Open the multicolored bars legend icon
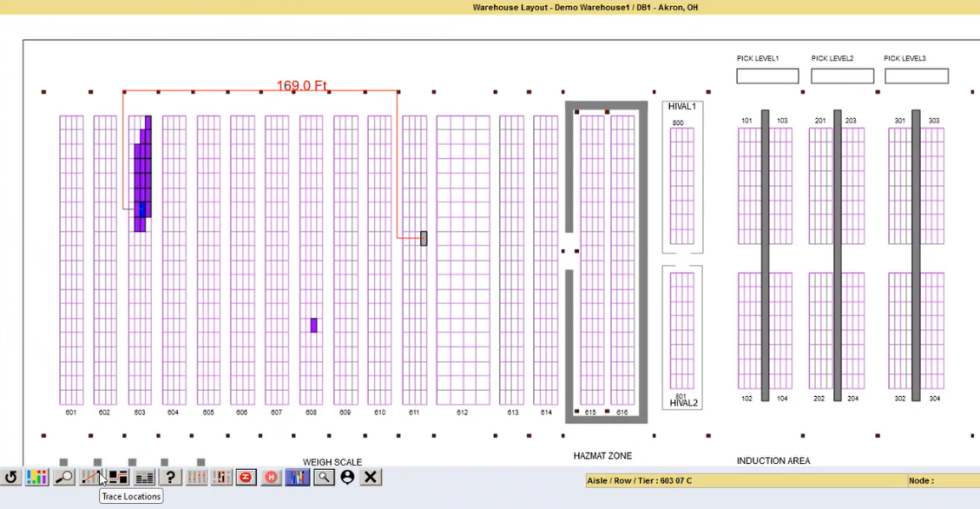Screen dimensions: 980x509 coord(37,477)
